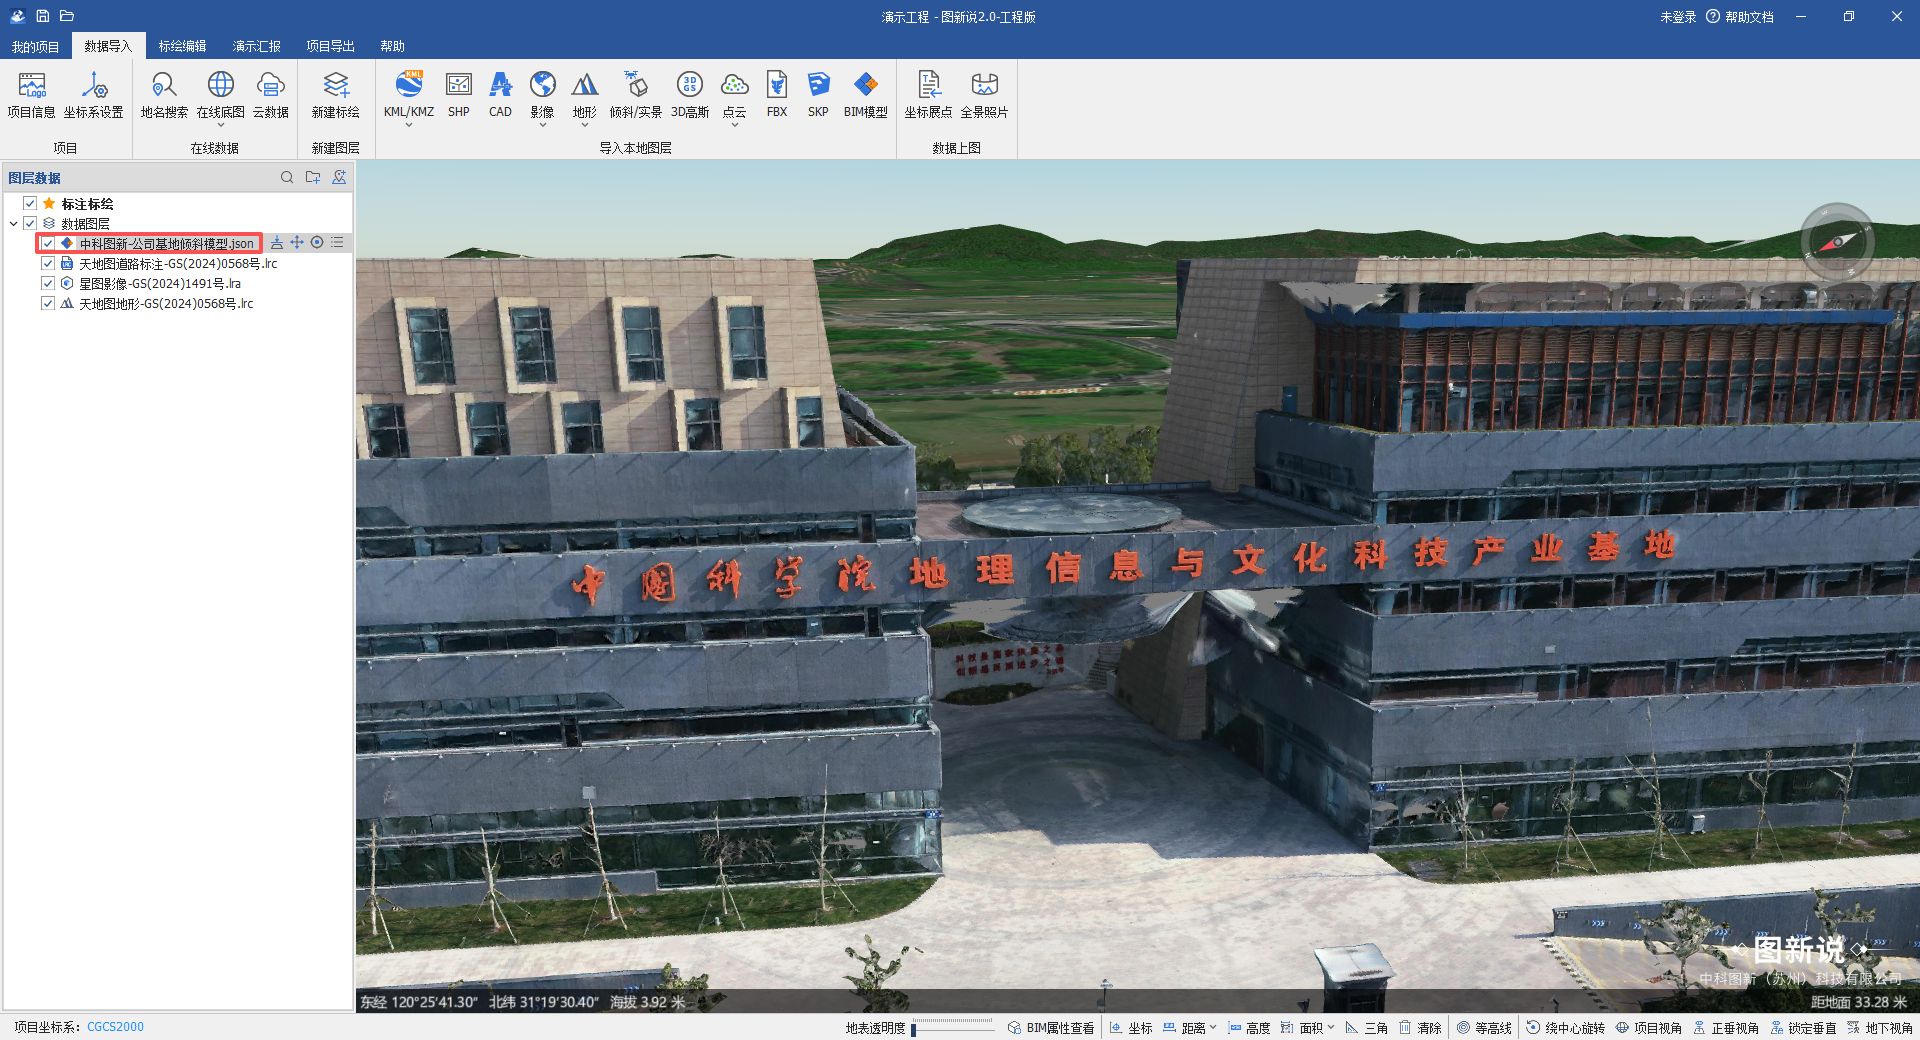Screen dimensions: 1920x1040
Task: Import a BIM模型 file
Action: coord(866,95)
